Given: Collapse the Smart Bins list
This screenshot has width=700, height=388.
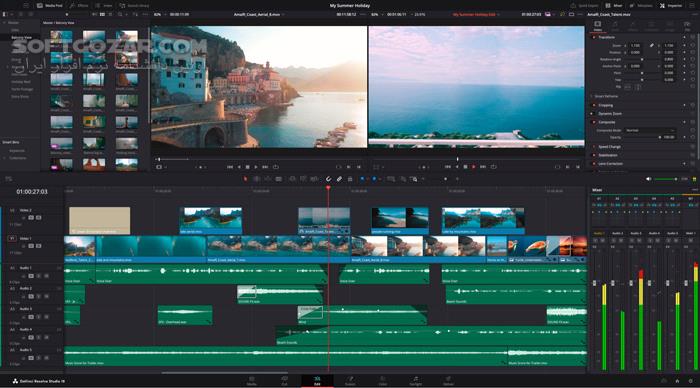Looking at the screenshot, I should (11, 142).
